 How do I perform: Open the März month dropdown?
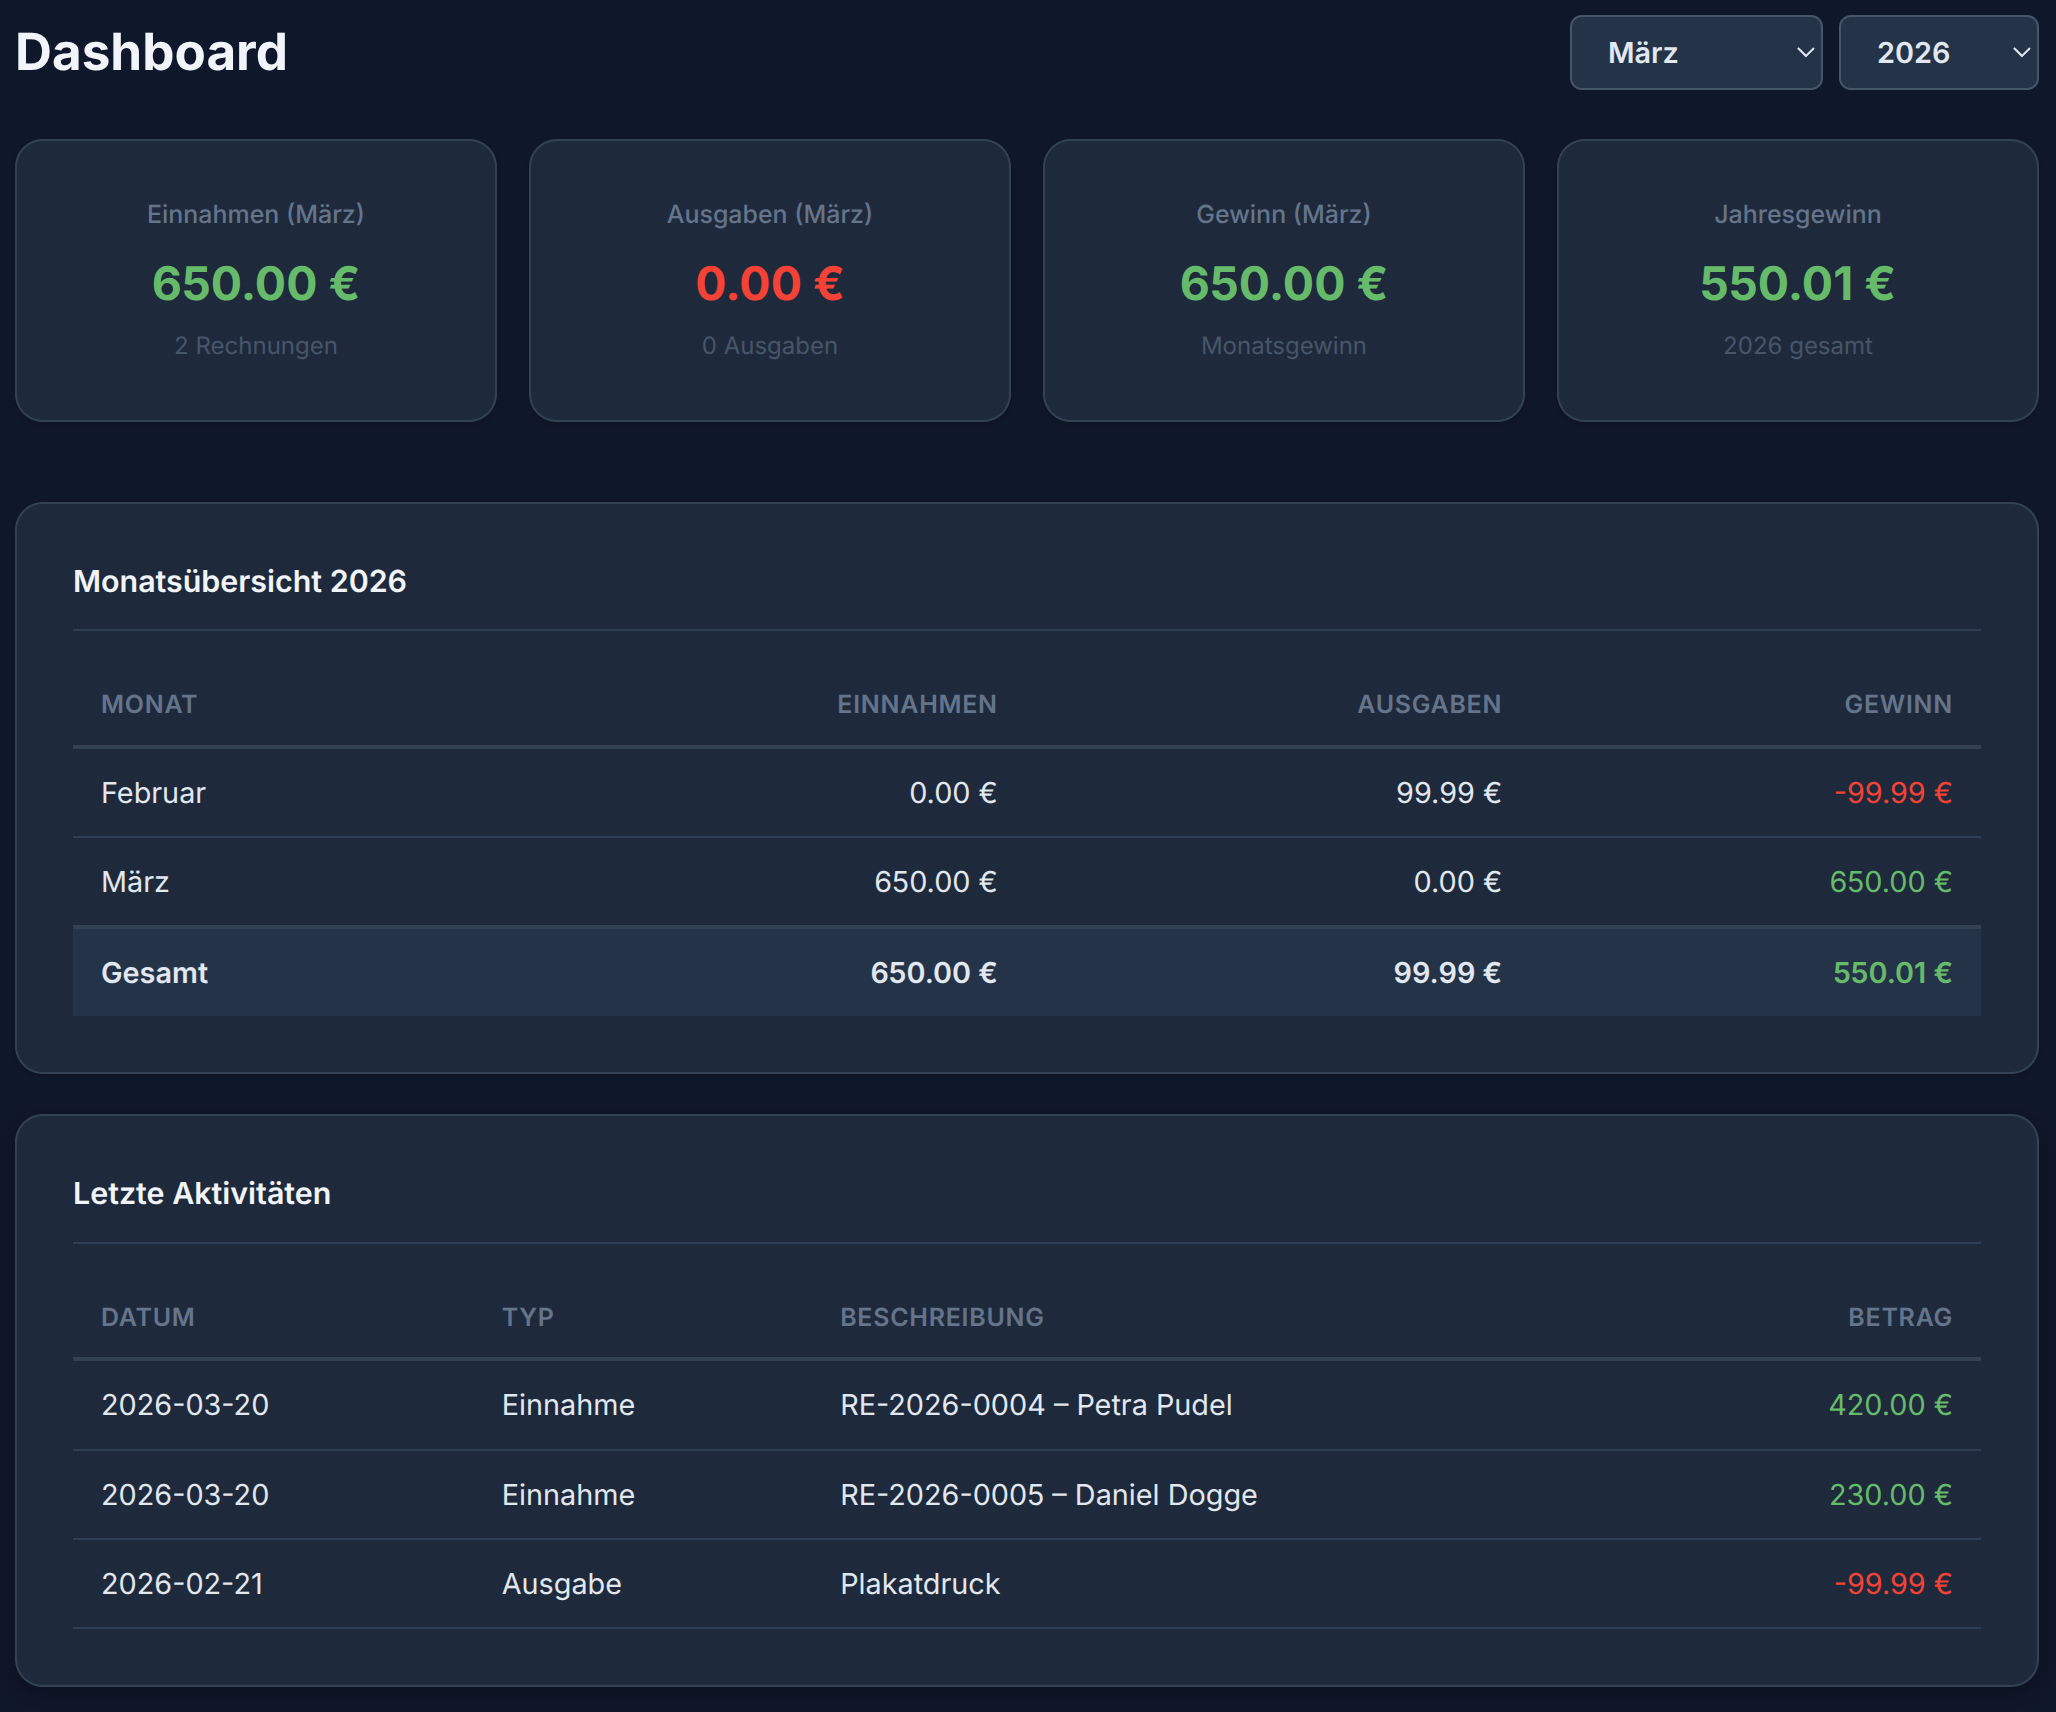(x=1680, y=53)
